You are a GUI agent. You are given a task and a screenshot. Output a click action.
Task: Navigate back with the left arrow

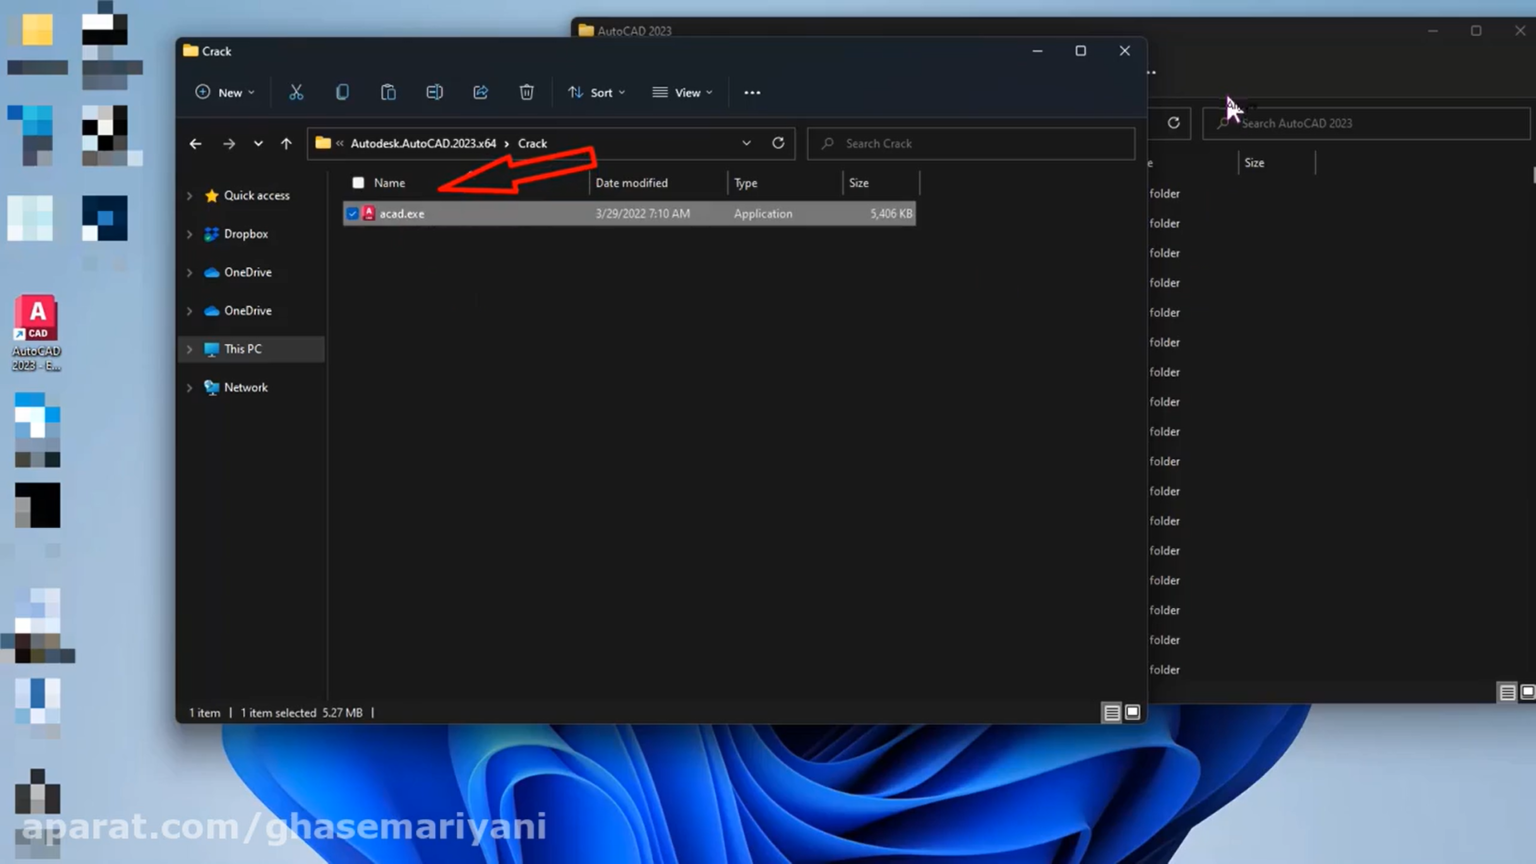click(x=196, y=144)
